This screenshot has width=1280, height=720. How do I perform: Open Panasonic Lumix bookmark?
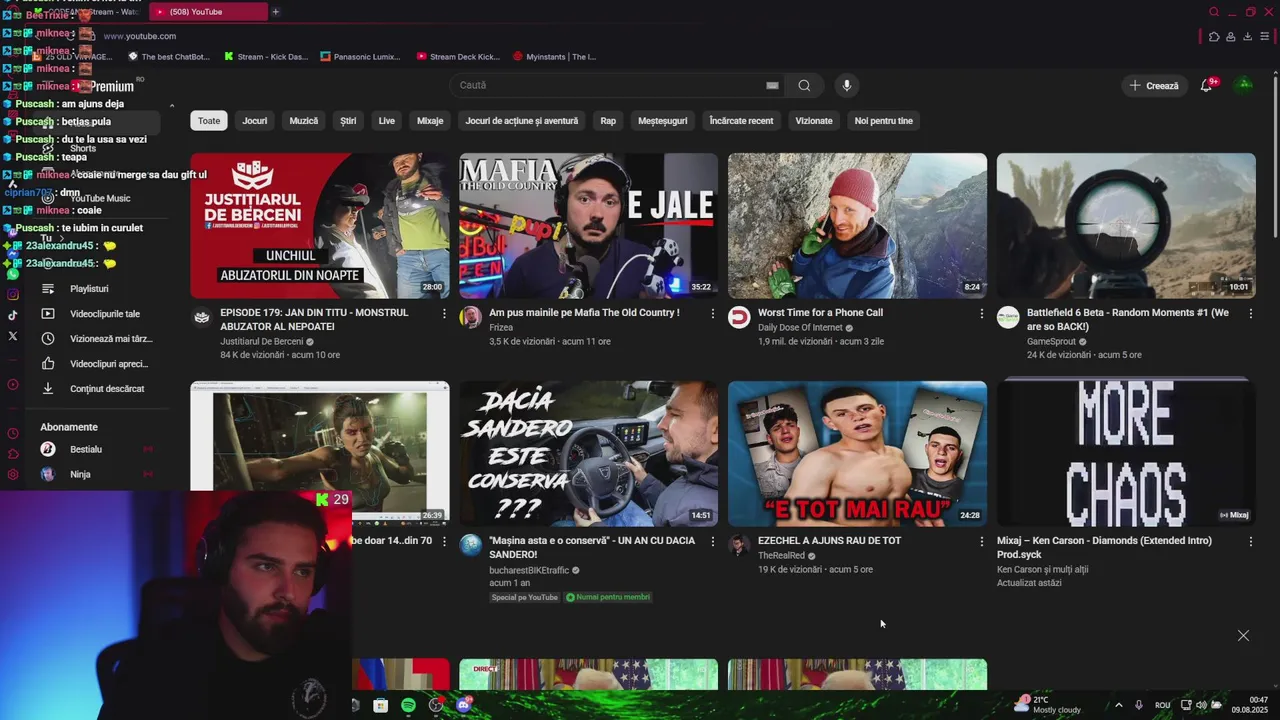[360, 57]
